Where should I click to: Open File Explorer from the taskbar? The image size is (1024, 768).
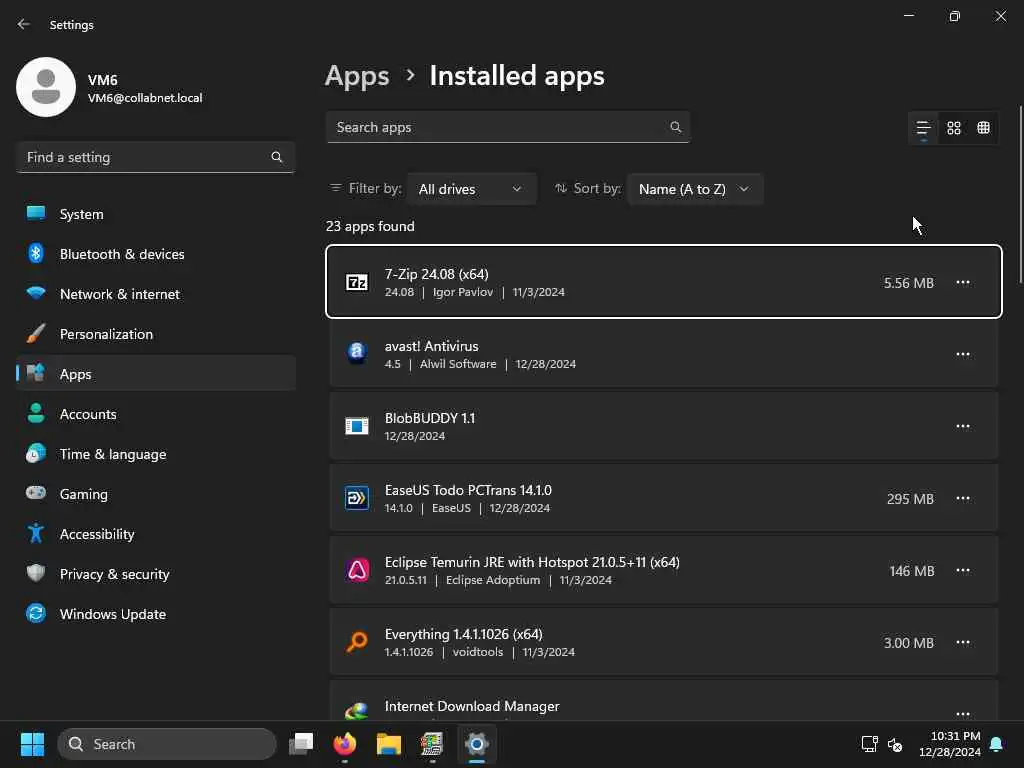(x=388, y=744)
